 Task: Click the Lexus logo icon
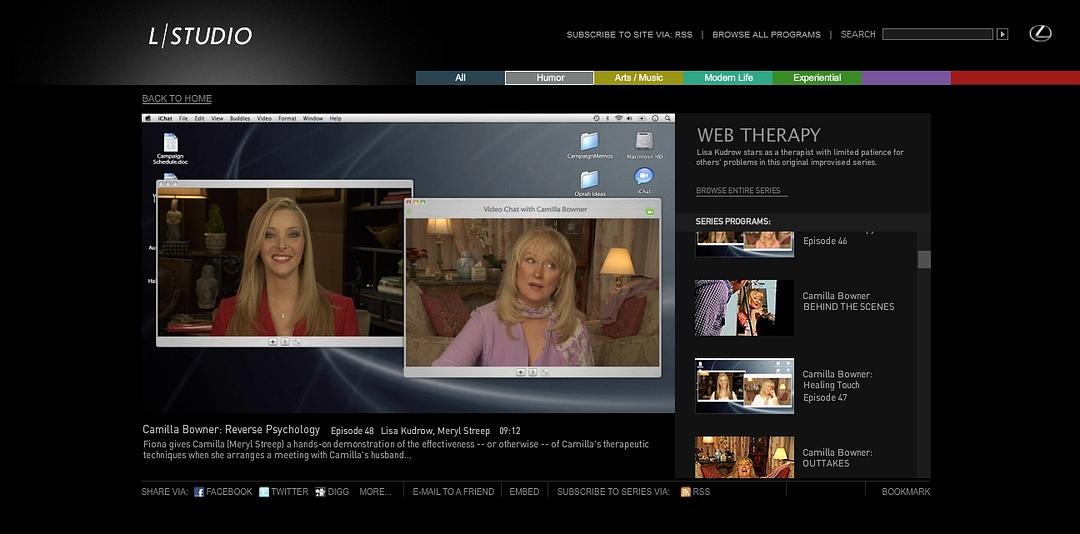click(1040, 34)
